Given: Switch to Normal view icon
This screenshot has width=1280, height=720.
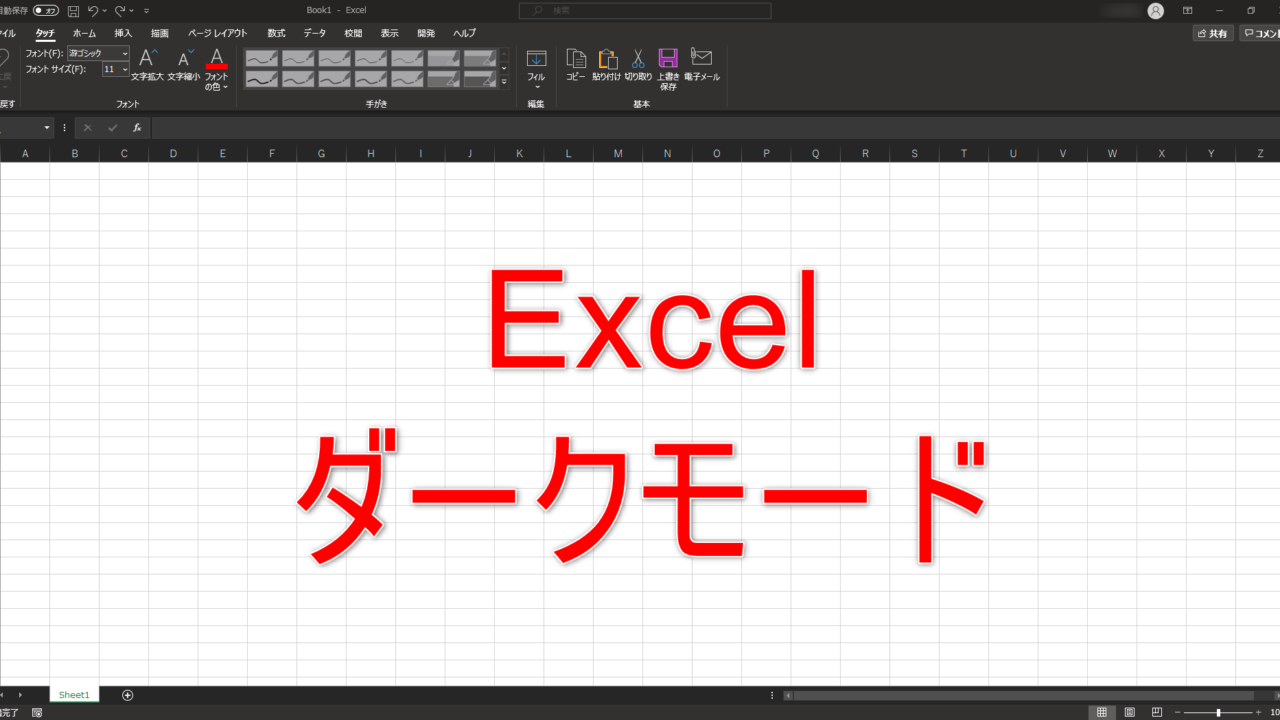Looking at the screenshot, I should pyautogui.click(x=1102, y=712).
